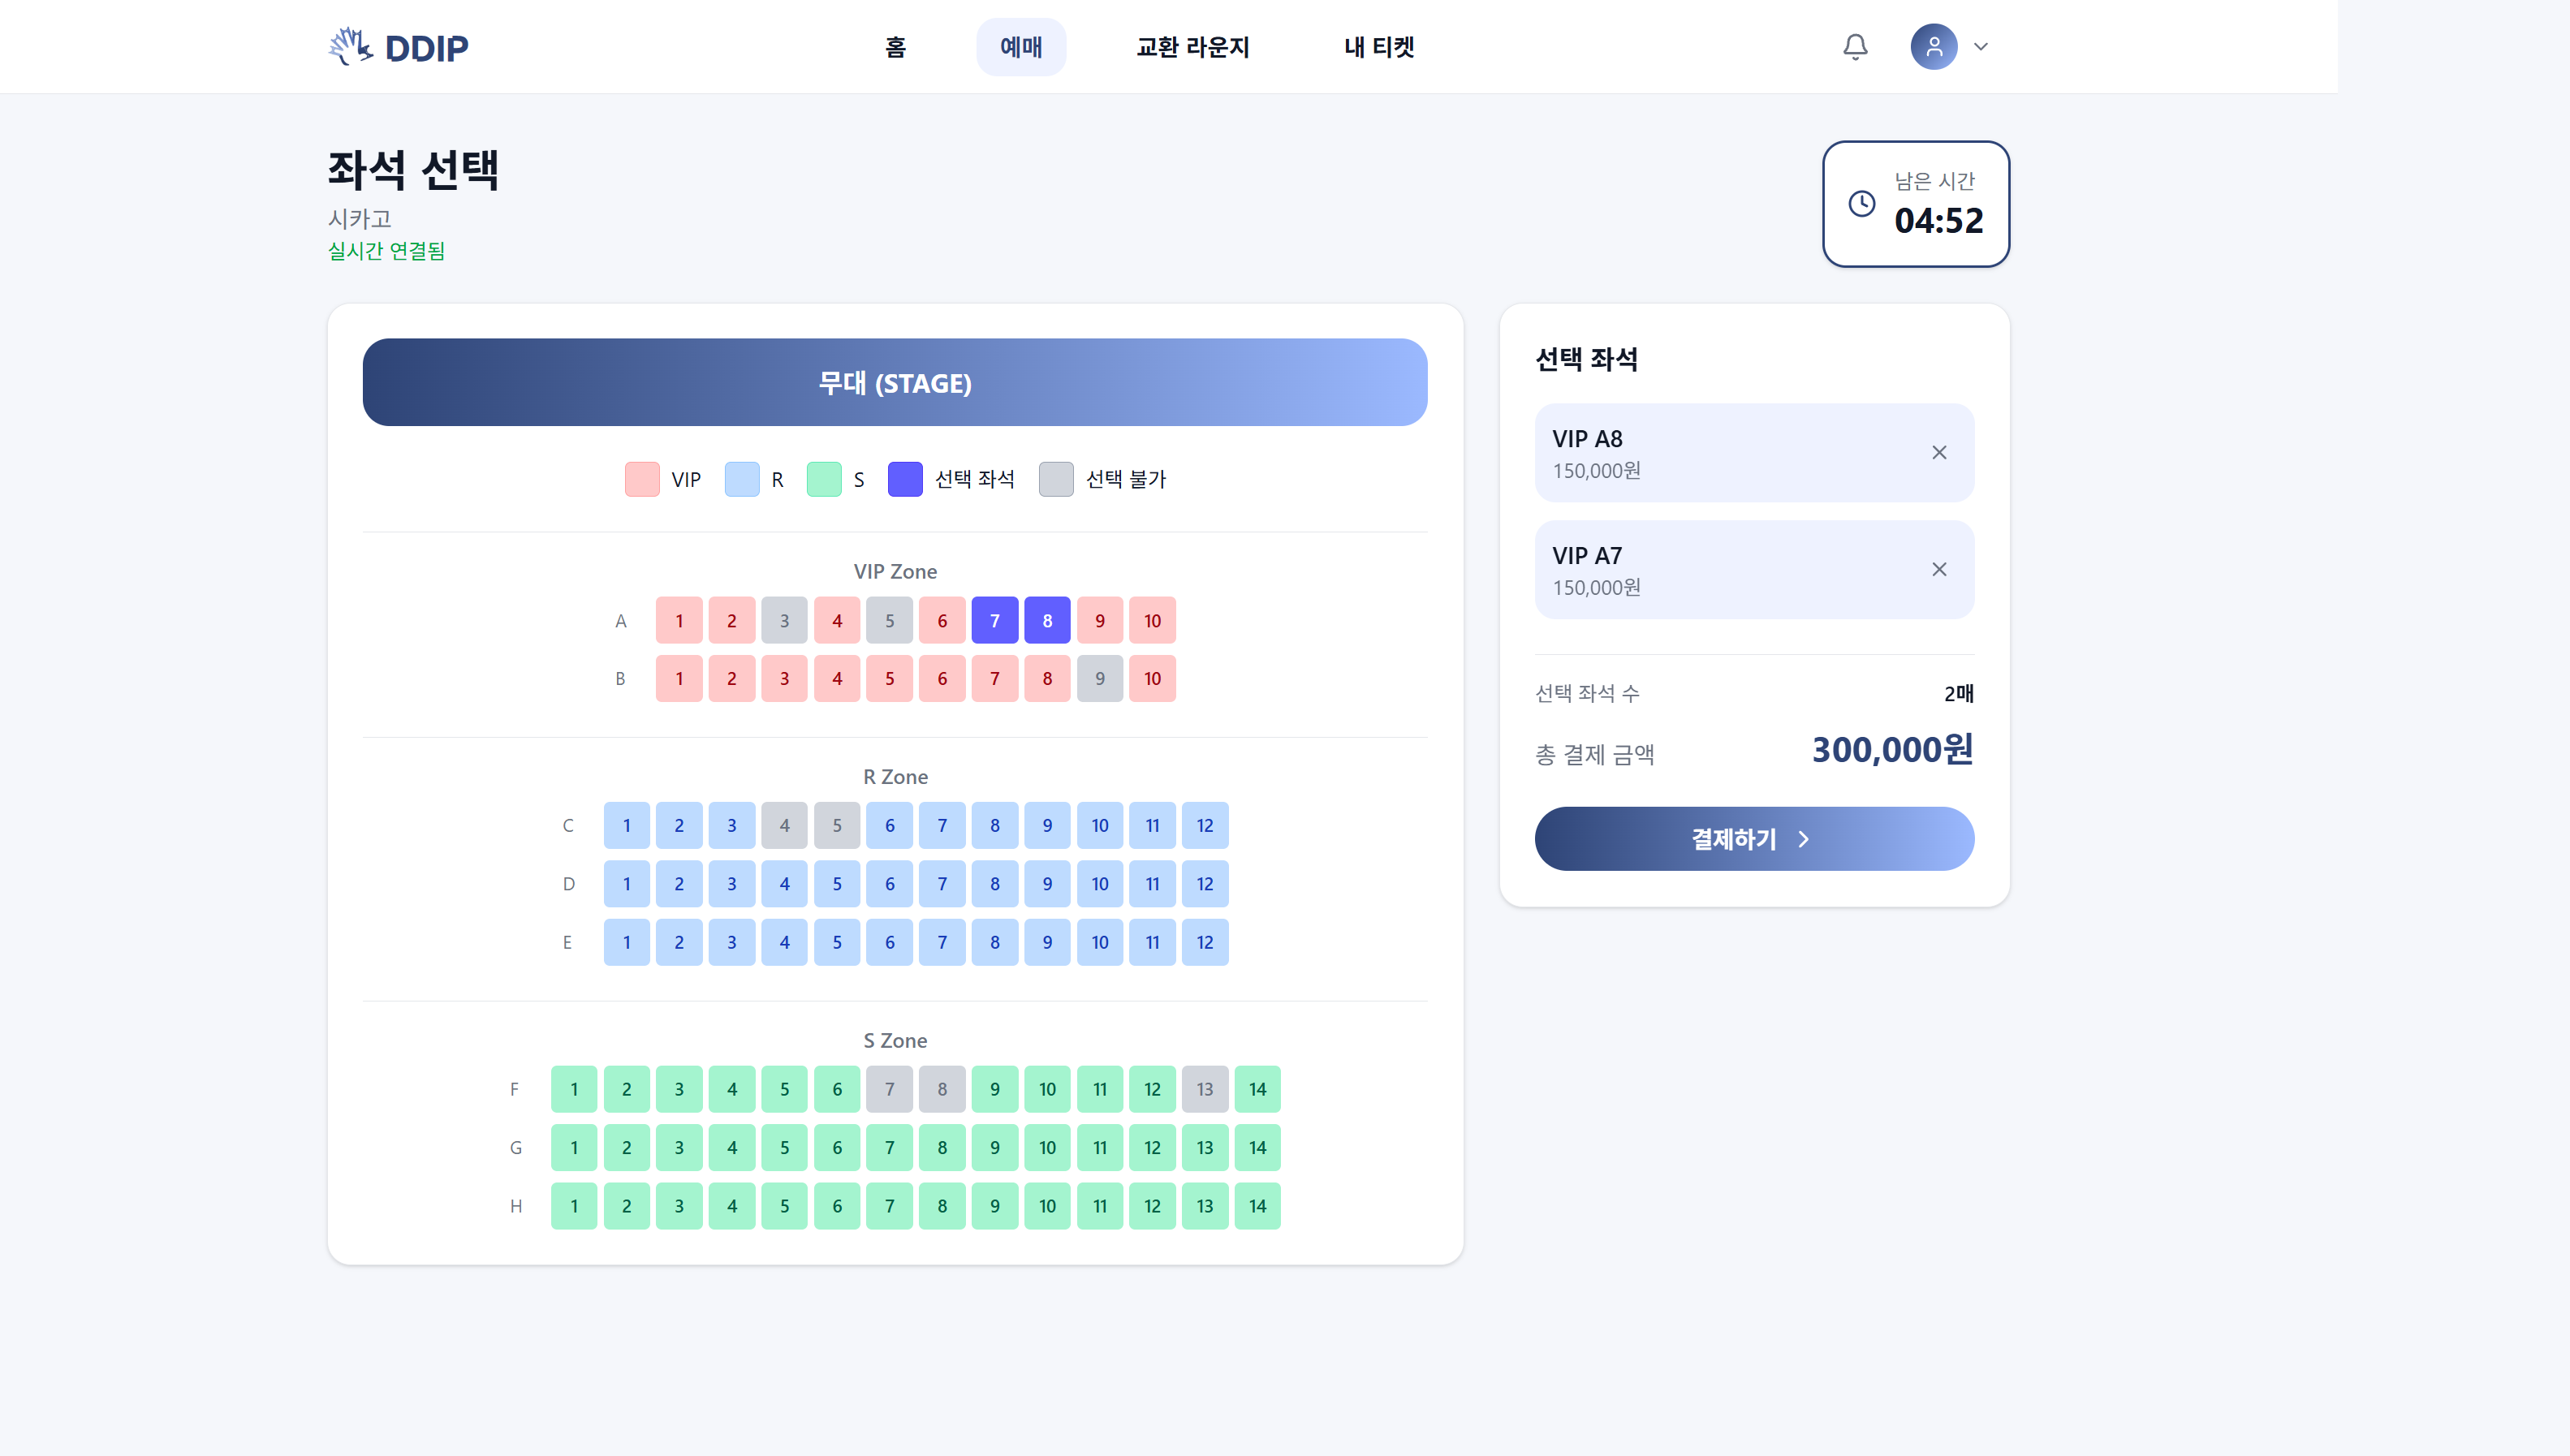Image resolution: width=2570 pixels, height=1456 pixels.
Task: Remove seat VIP A8 using its X icon
Action: [x=1939, y=452]
